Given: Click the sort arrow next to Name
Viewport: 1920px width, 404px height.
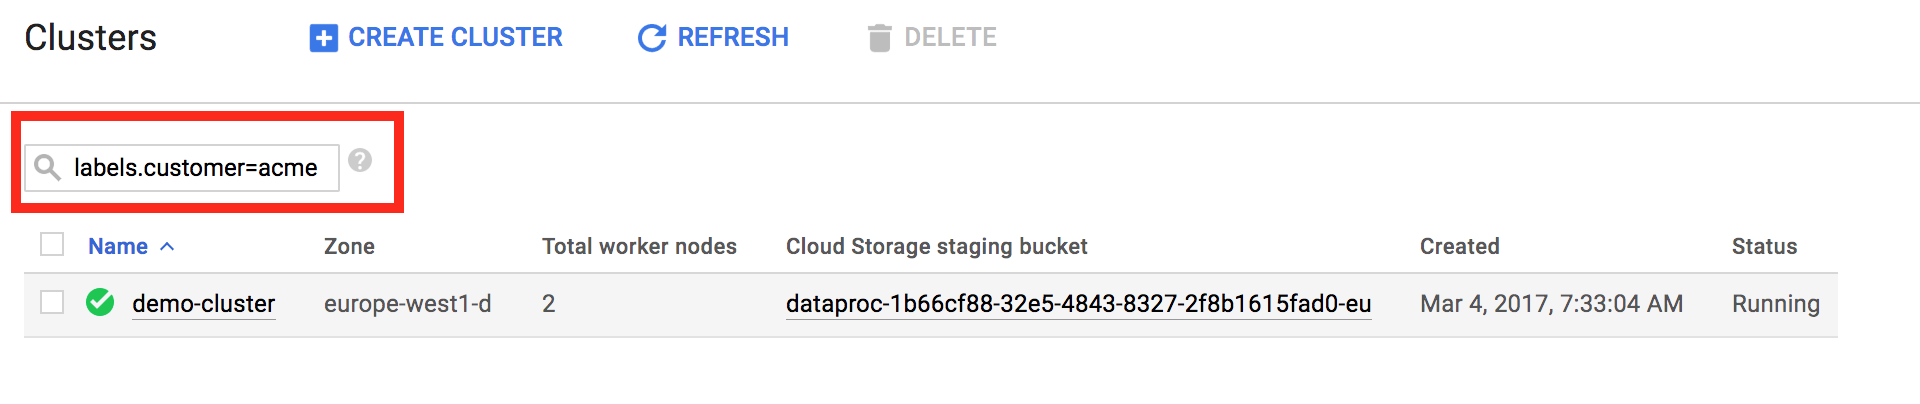Looking at the screenshot, I should click(167, 246).
